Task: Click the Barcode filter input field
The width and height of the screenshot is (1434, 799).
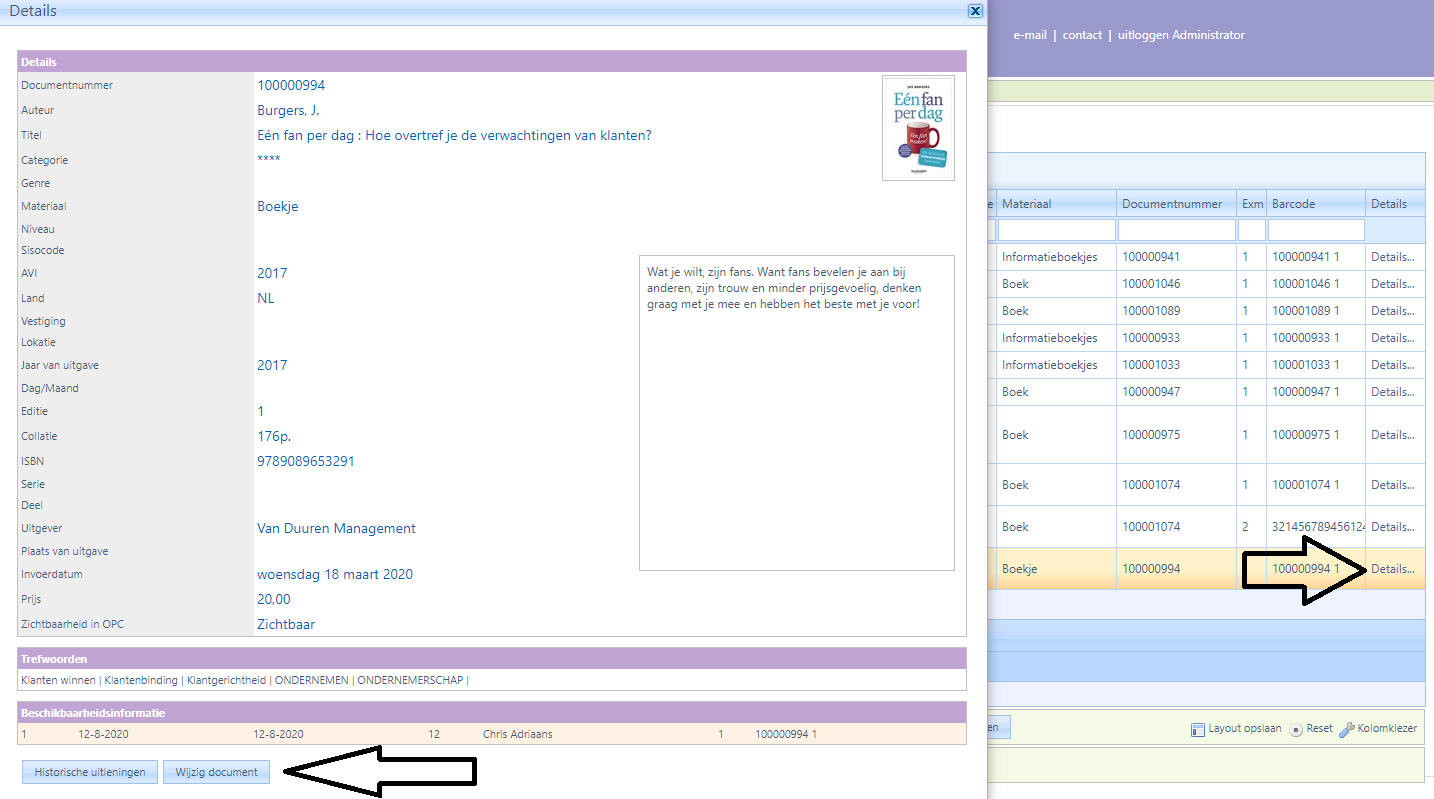Action: point(1315,230)
